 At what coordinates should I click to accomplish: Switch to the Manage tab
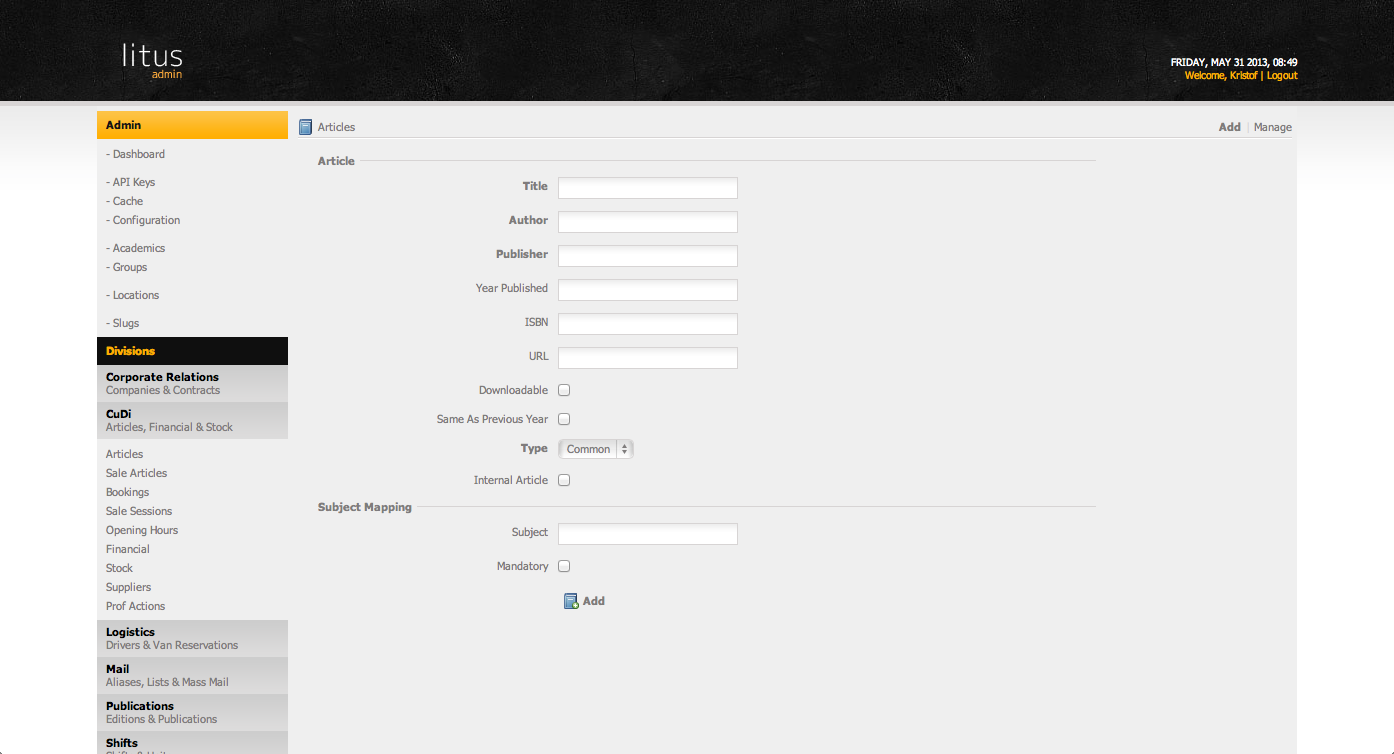[1273, 127]
